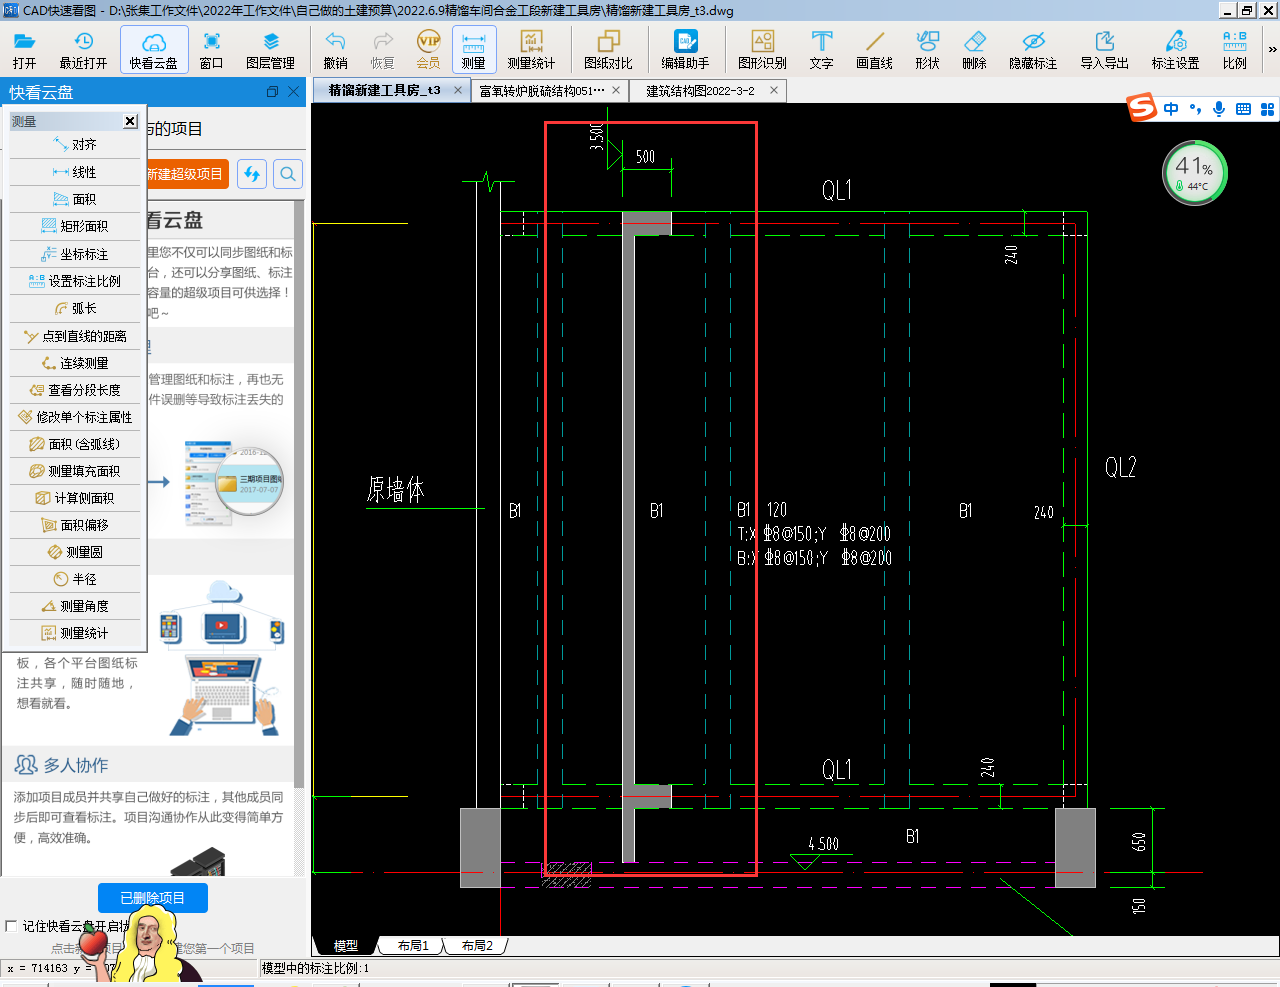Choose 修改单个标注属性 option

click(75, 417)
